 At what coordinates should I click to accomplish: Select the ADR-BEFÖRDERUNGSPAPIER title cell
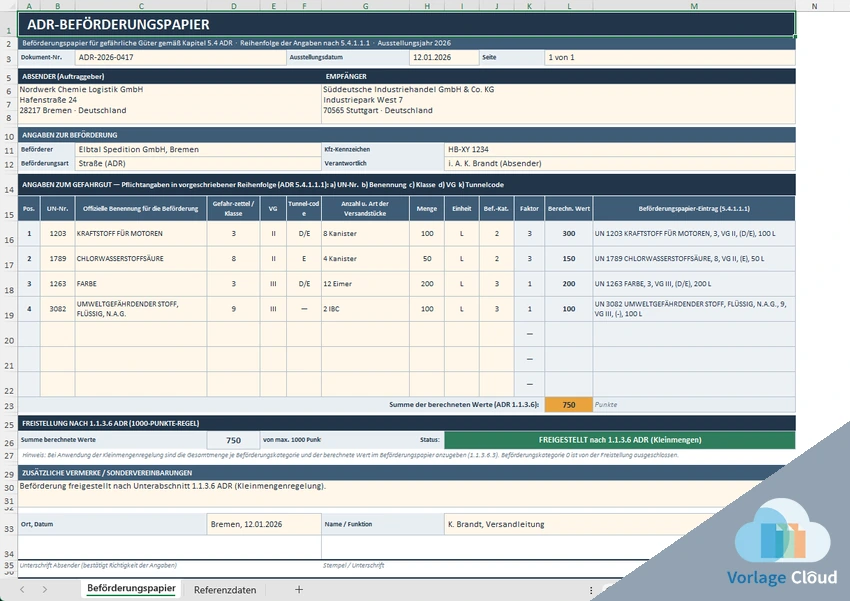(x=407, y=24)
